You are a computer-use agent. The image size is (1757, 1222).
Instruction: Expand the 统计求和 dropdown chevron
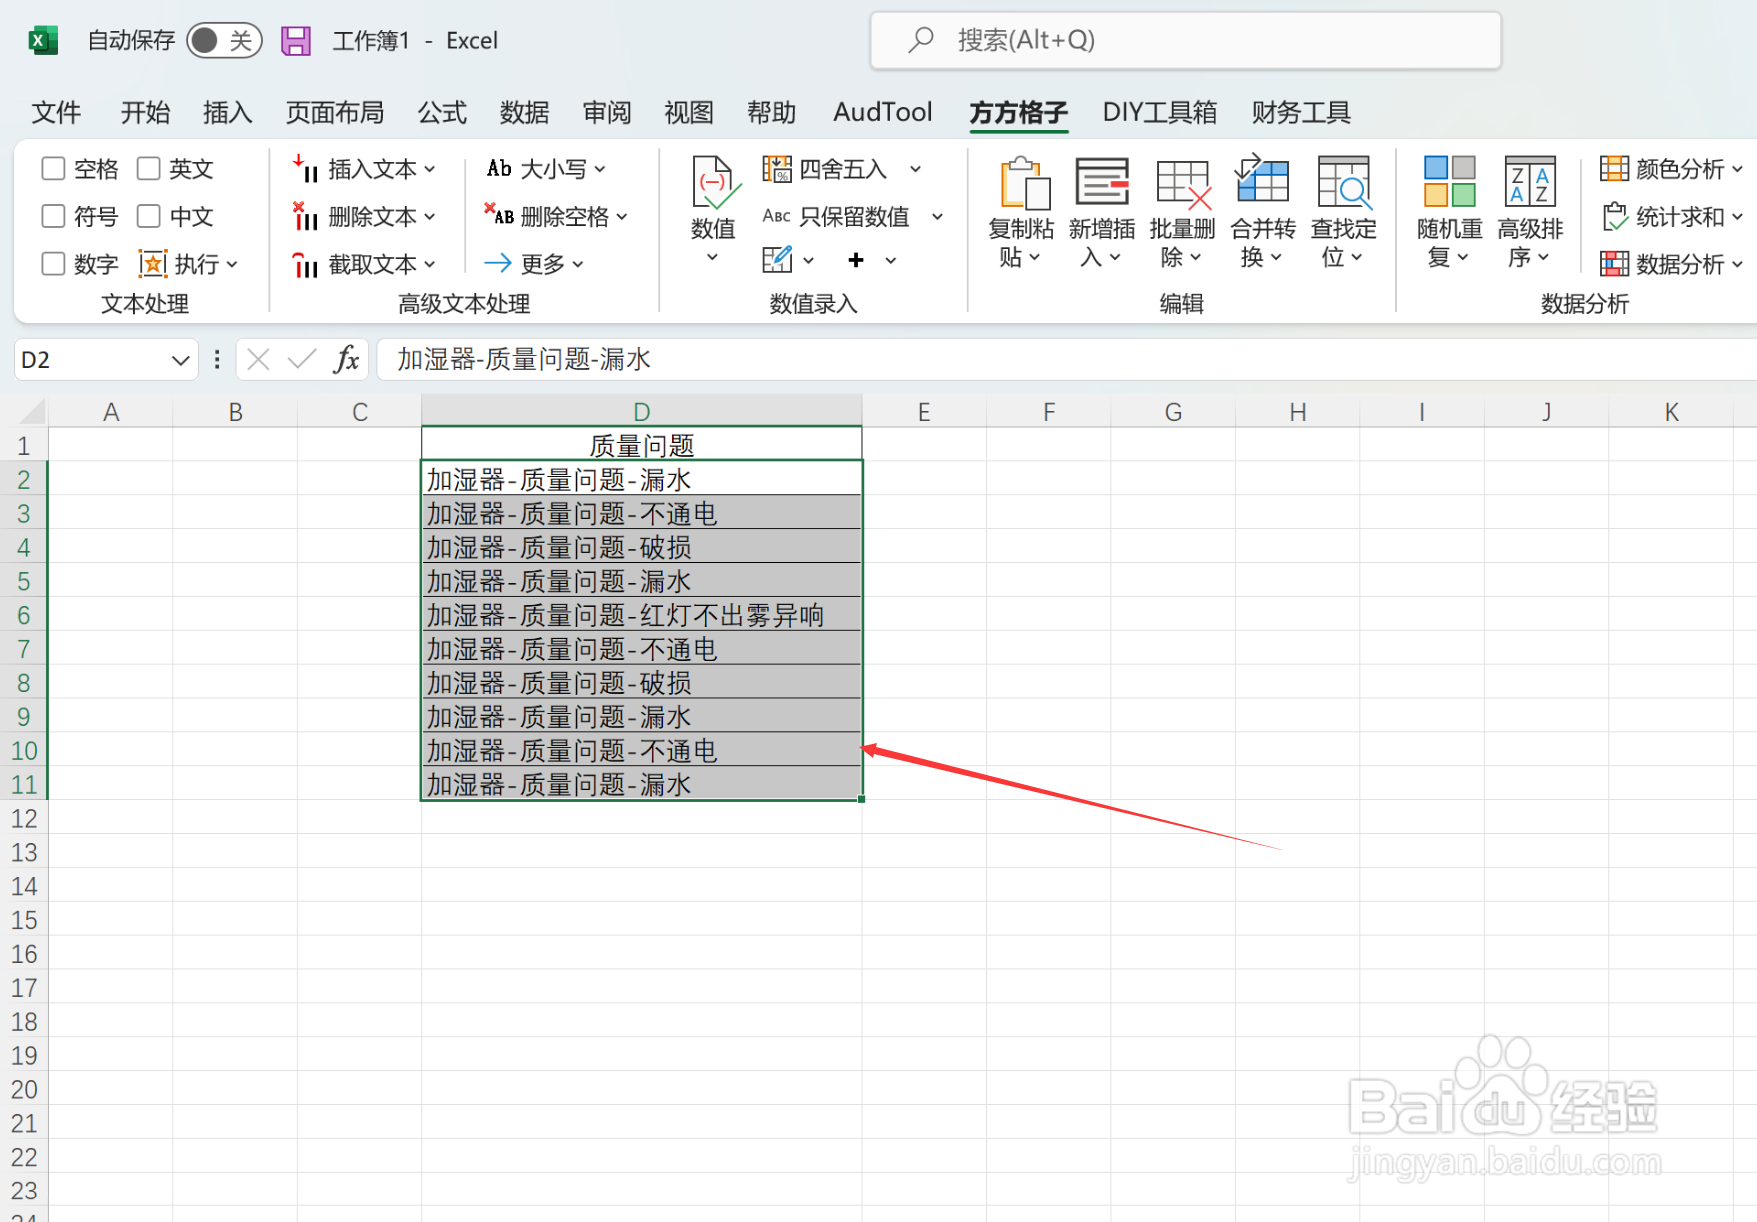[x=1737, y=216]
